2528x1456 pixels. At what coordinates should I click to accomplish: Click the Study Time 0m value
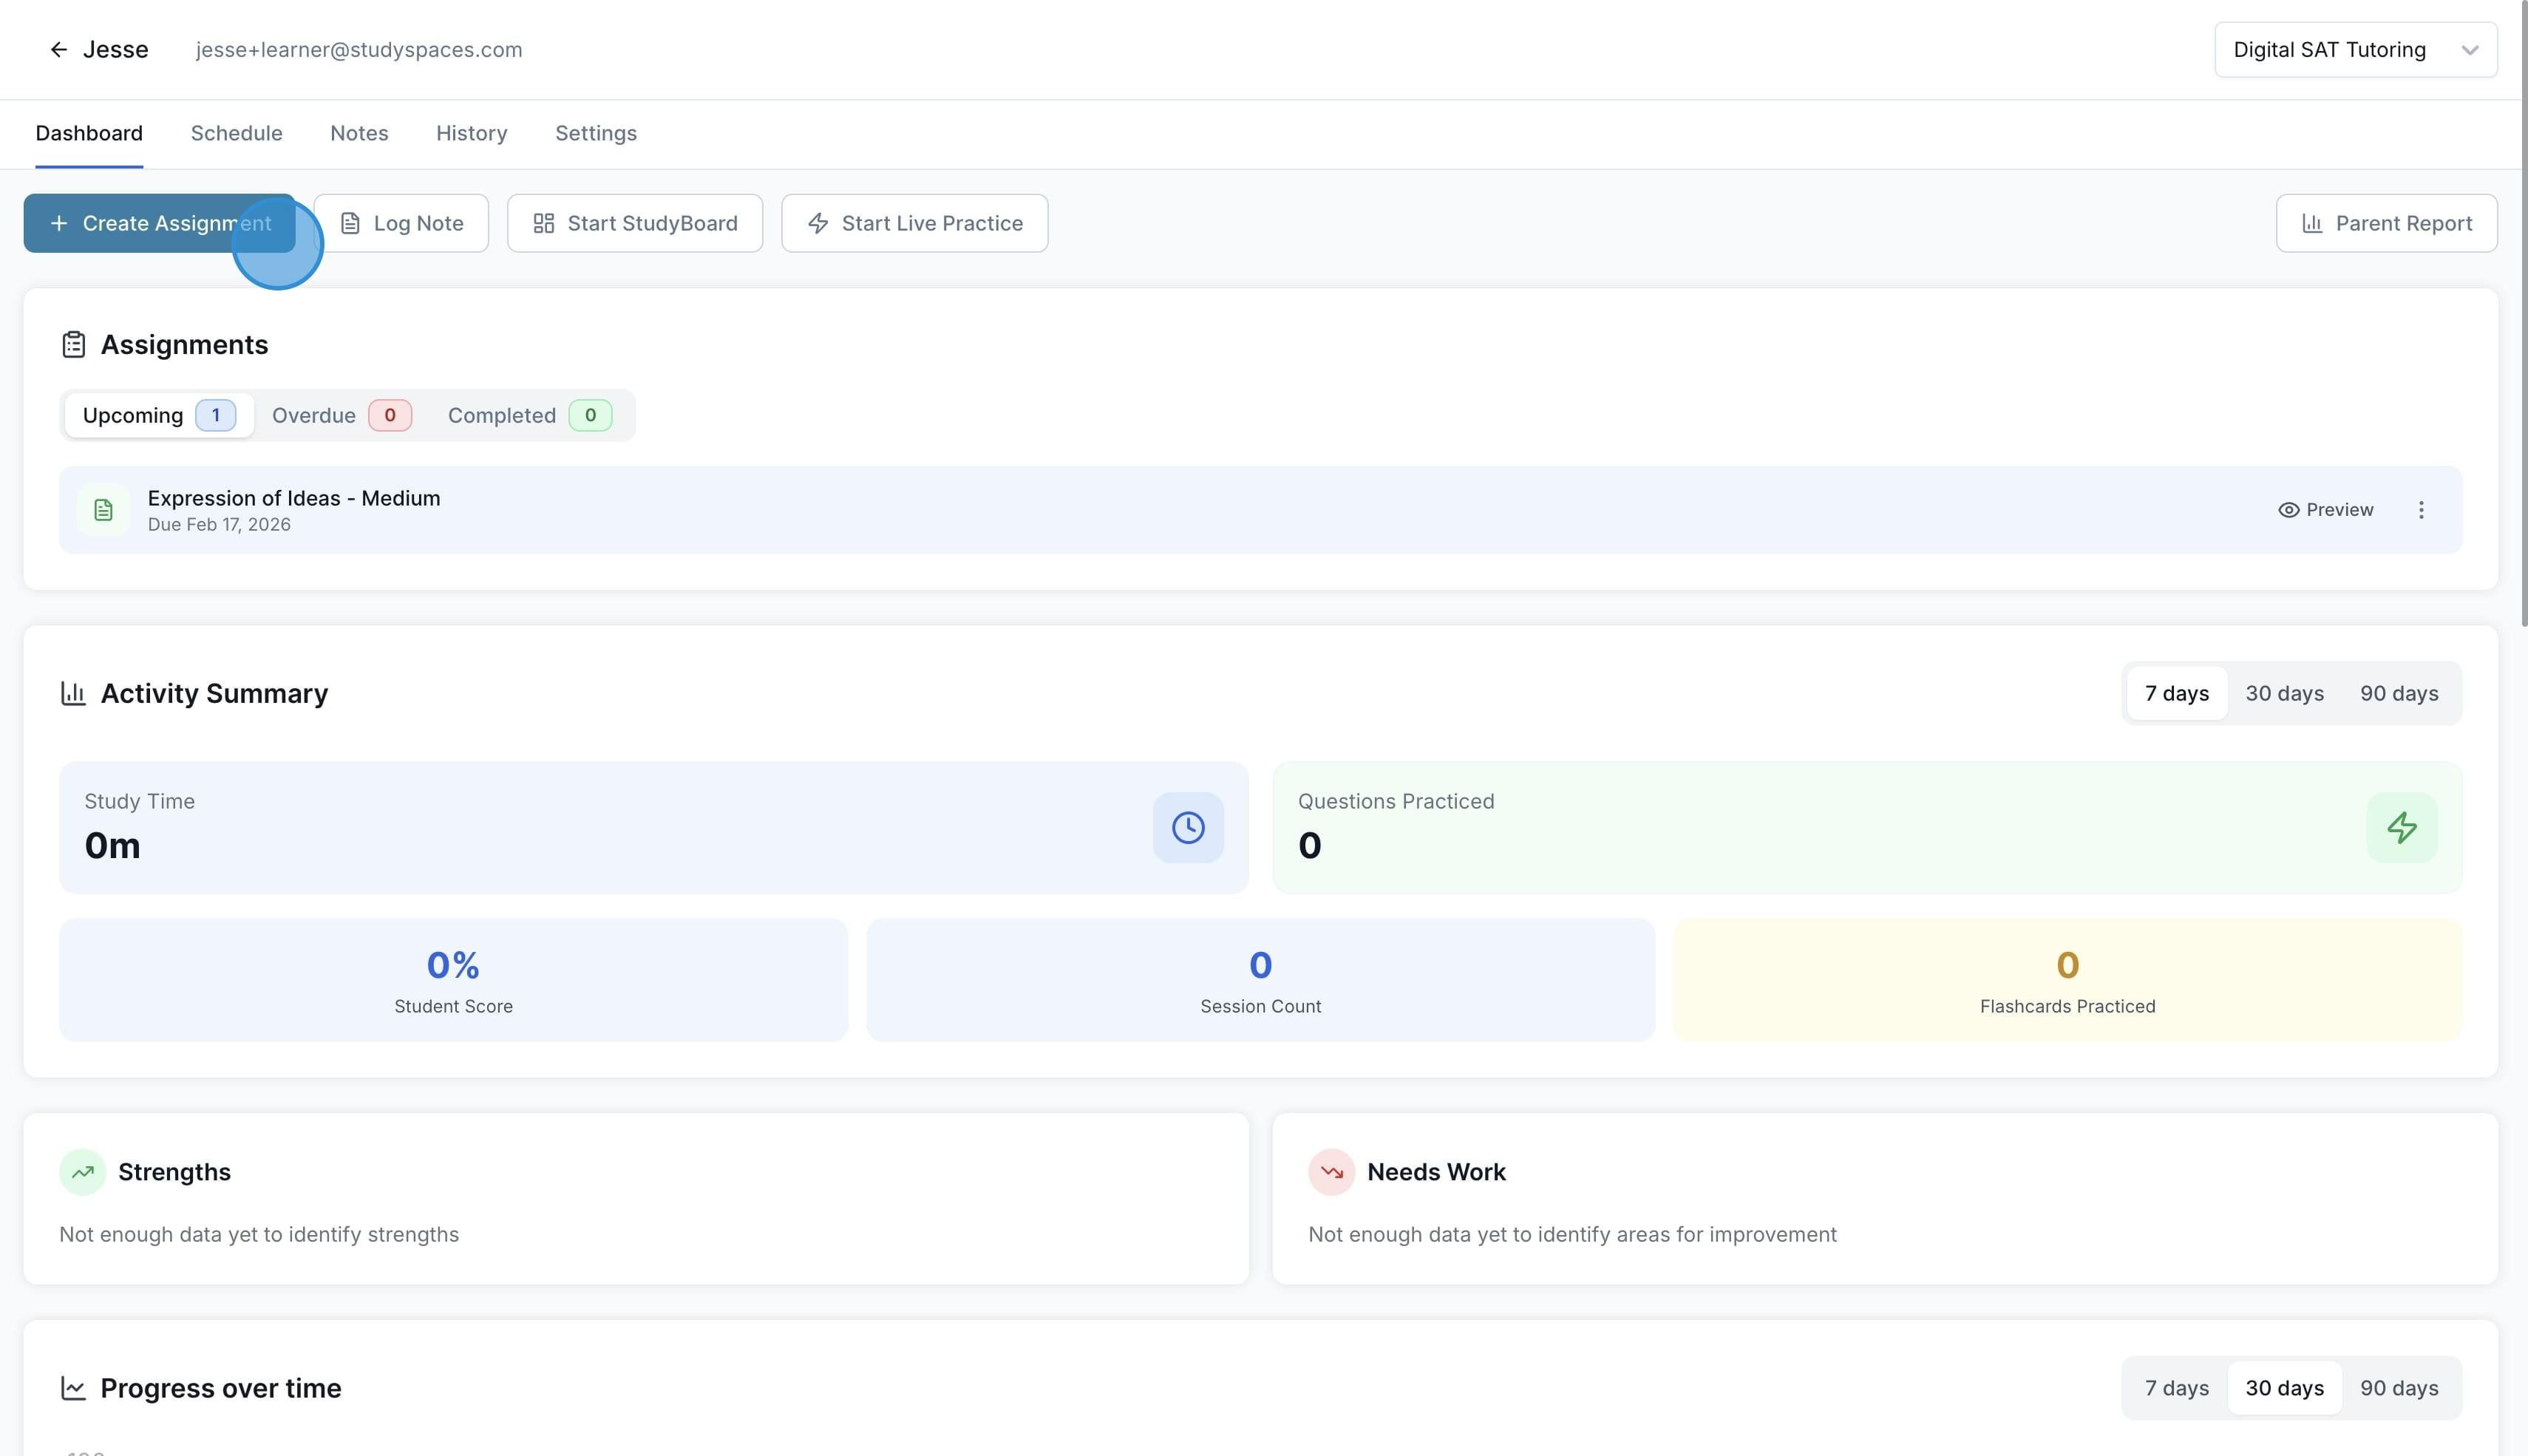click(x=112, y=846)
